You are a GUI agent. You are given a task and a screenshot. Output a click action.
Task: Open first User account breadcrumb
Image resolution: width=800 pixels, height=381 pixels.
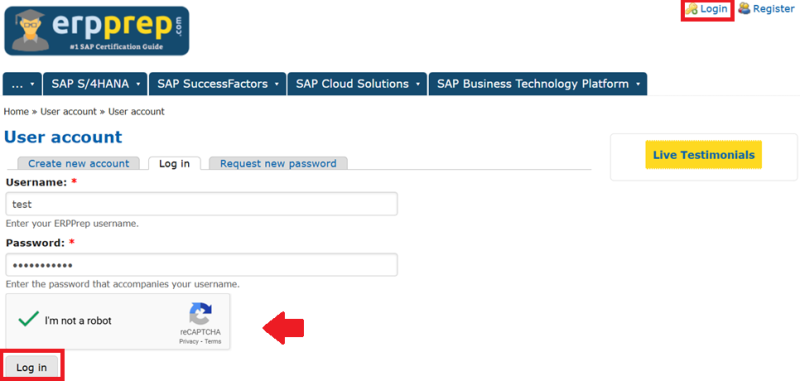click(x=68, y=111)
